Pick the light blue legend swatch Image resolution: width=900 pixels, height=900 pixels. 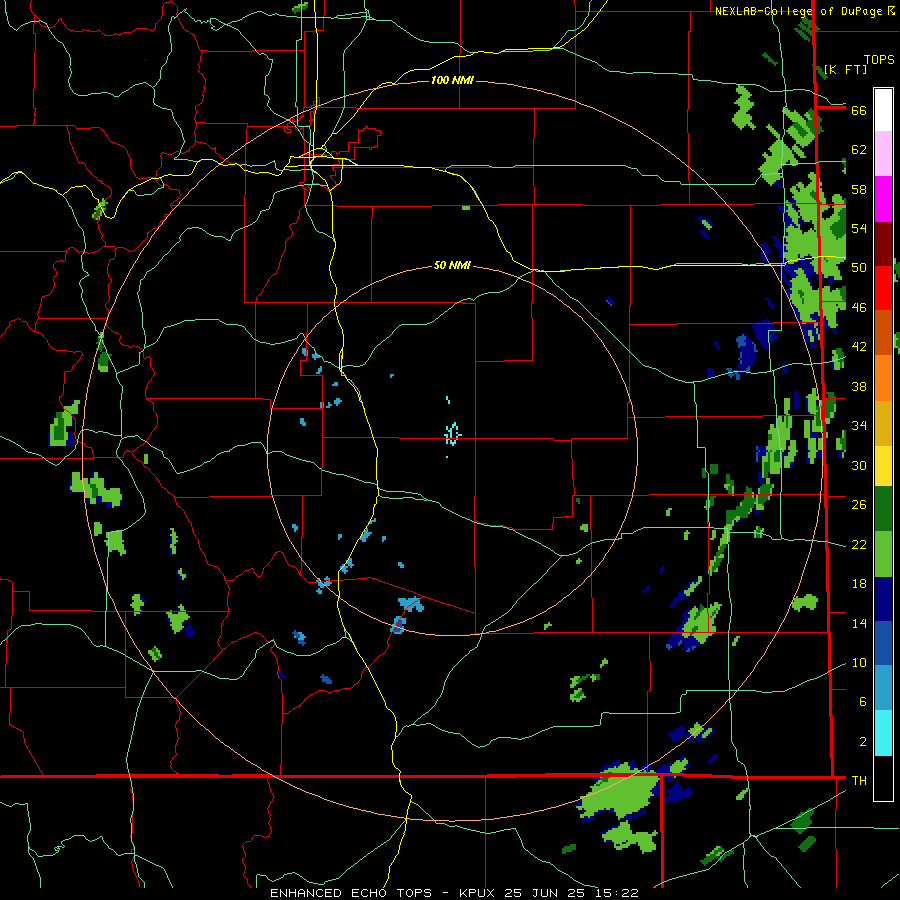(883, 688)
